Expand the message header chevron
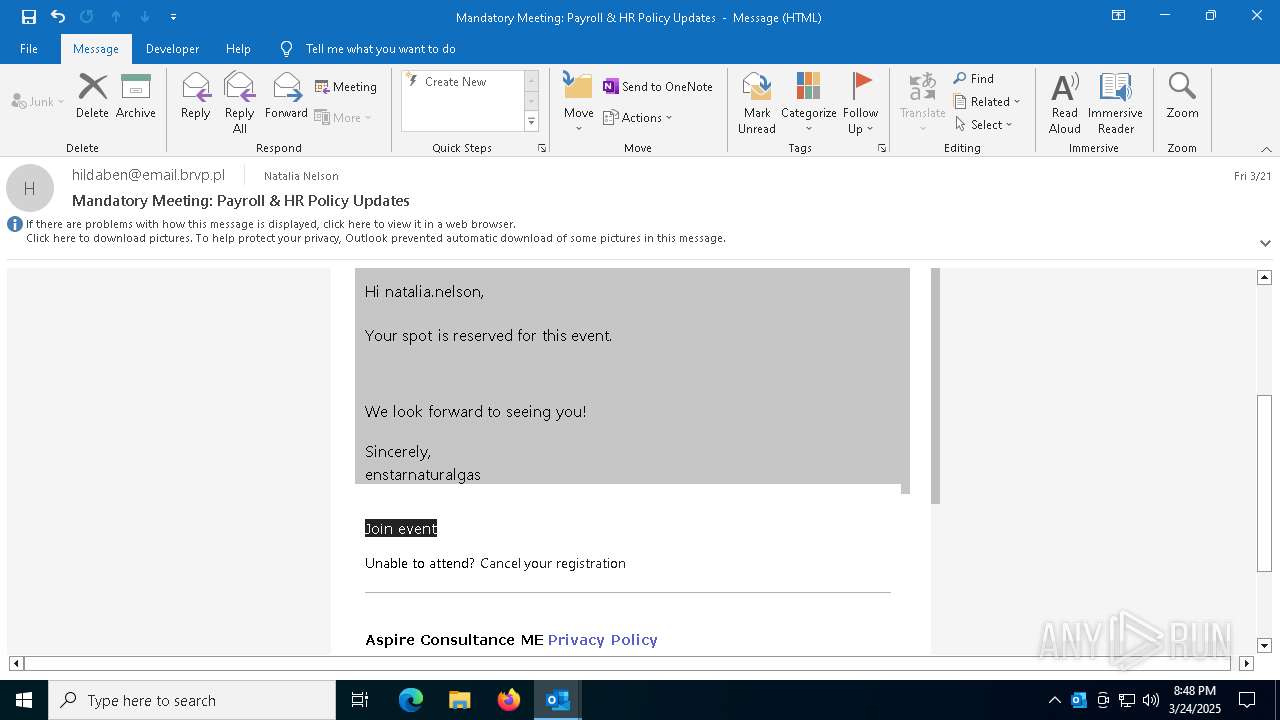1280x720 pixels. (x=1265, y=243)
